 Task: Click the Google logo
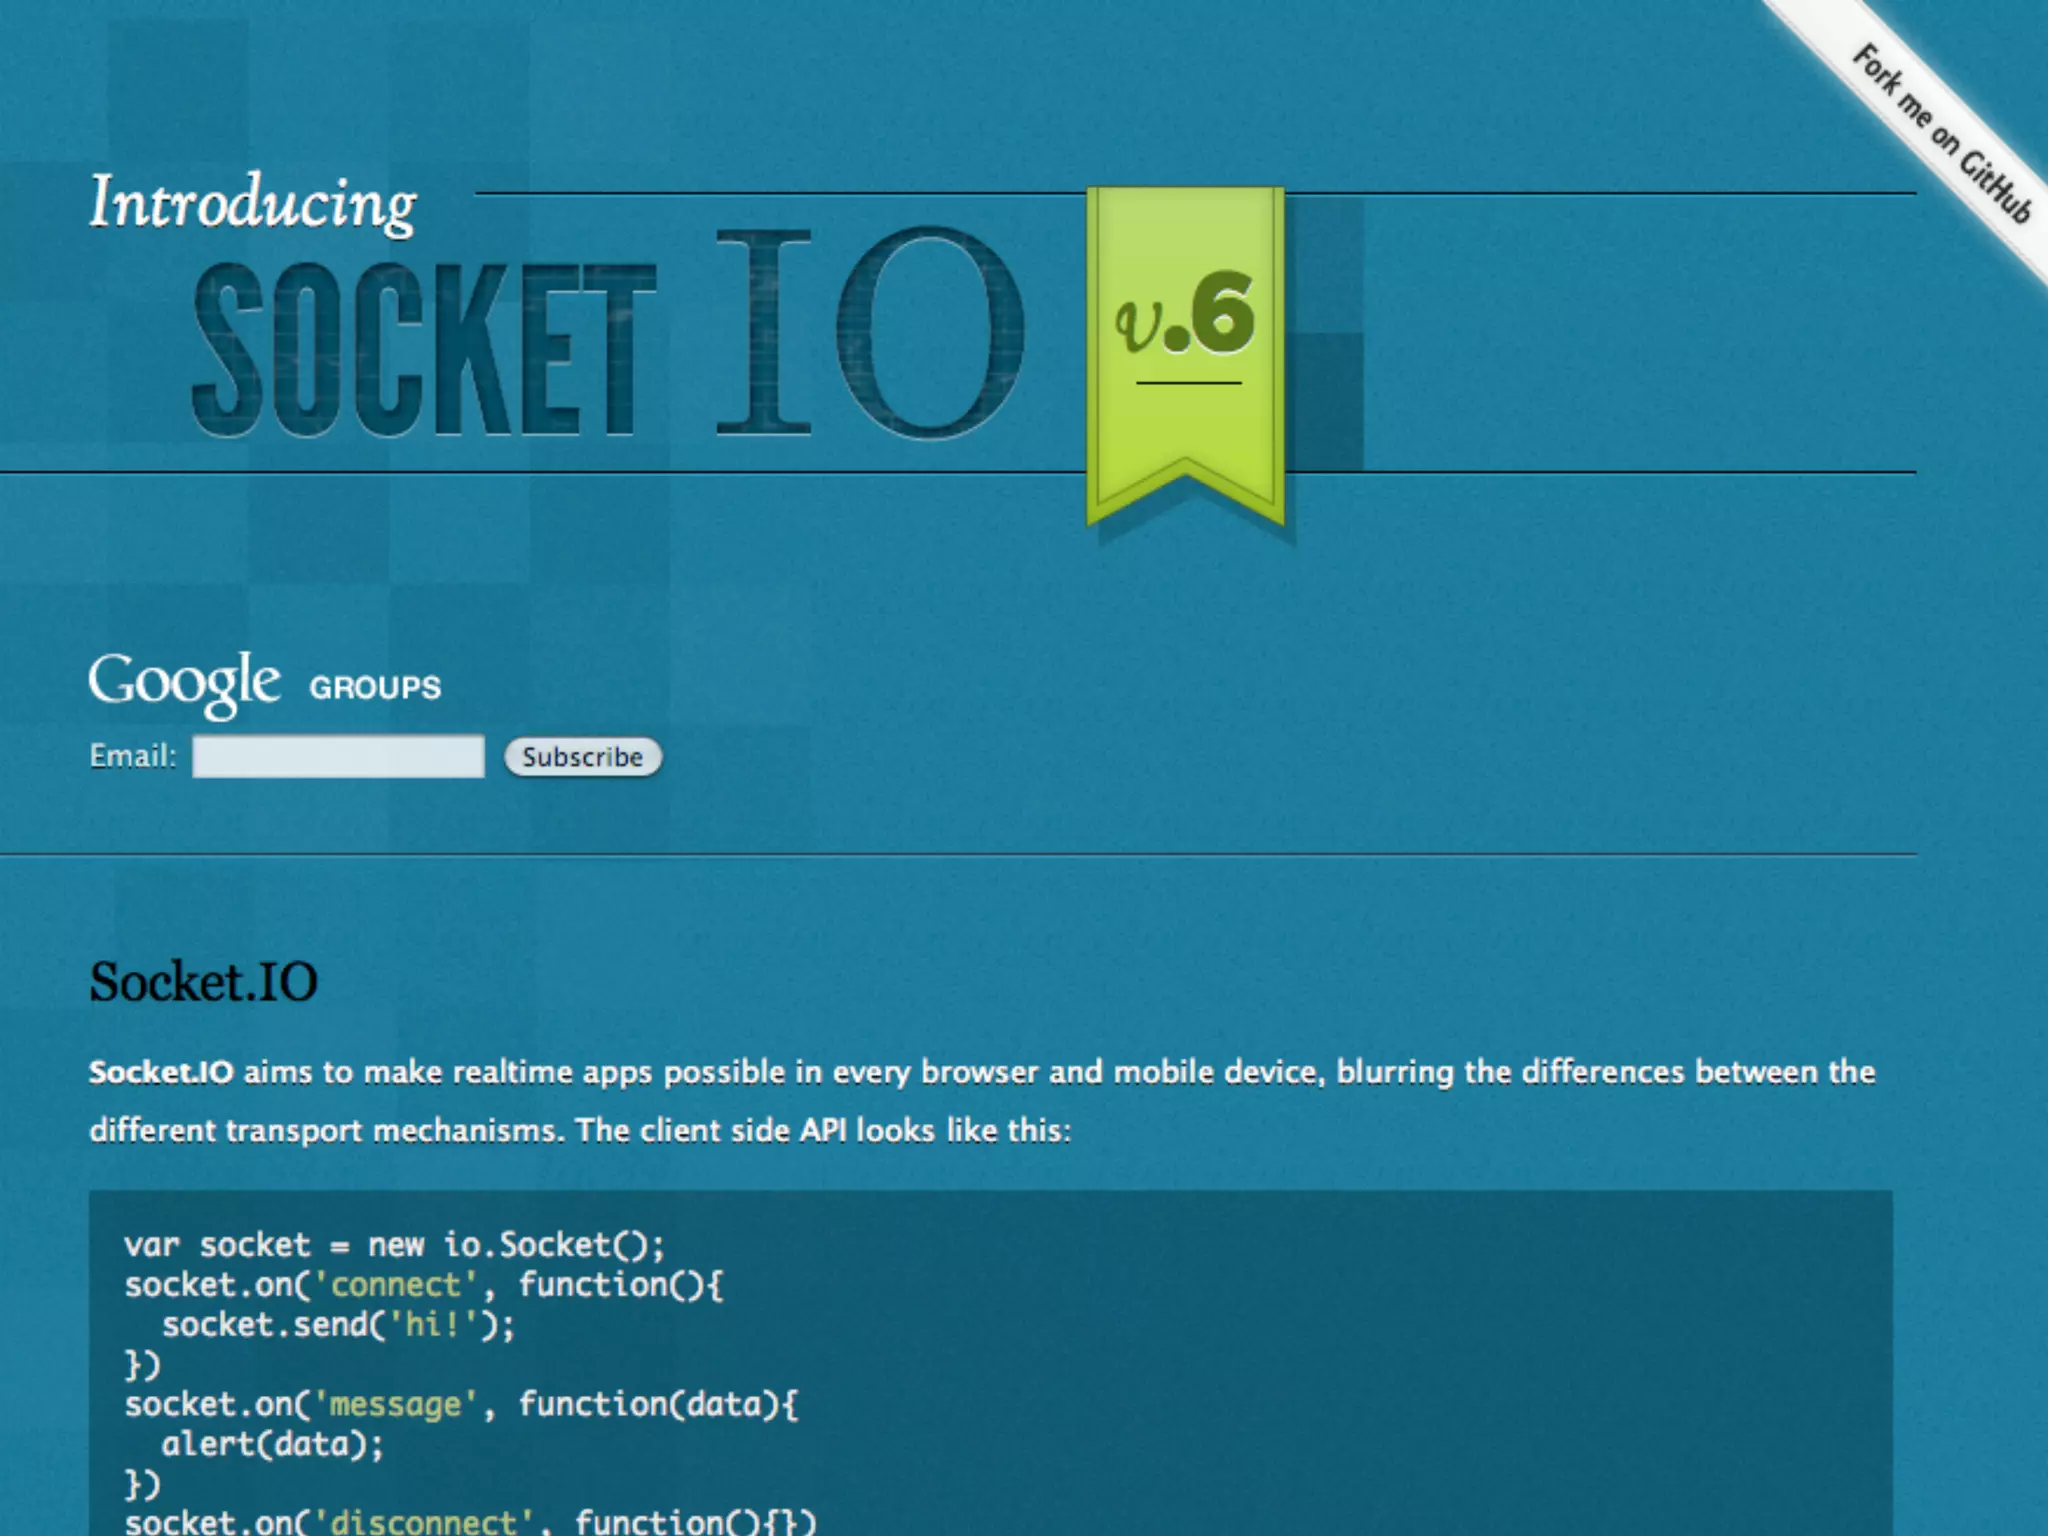[x=184, y=683]
